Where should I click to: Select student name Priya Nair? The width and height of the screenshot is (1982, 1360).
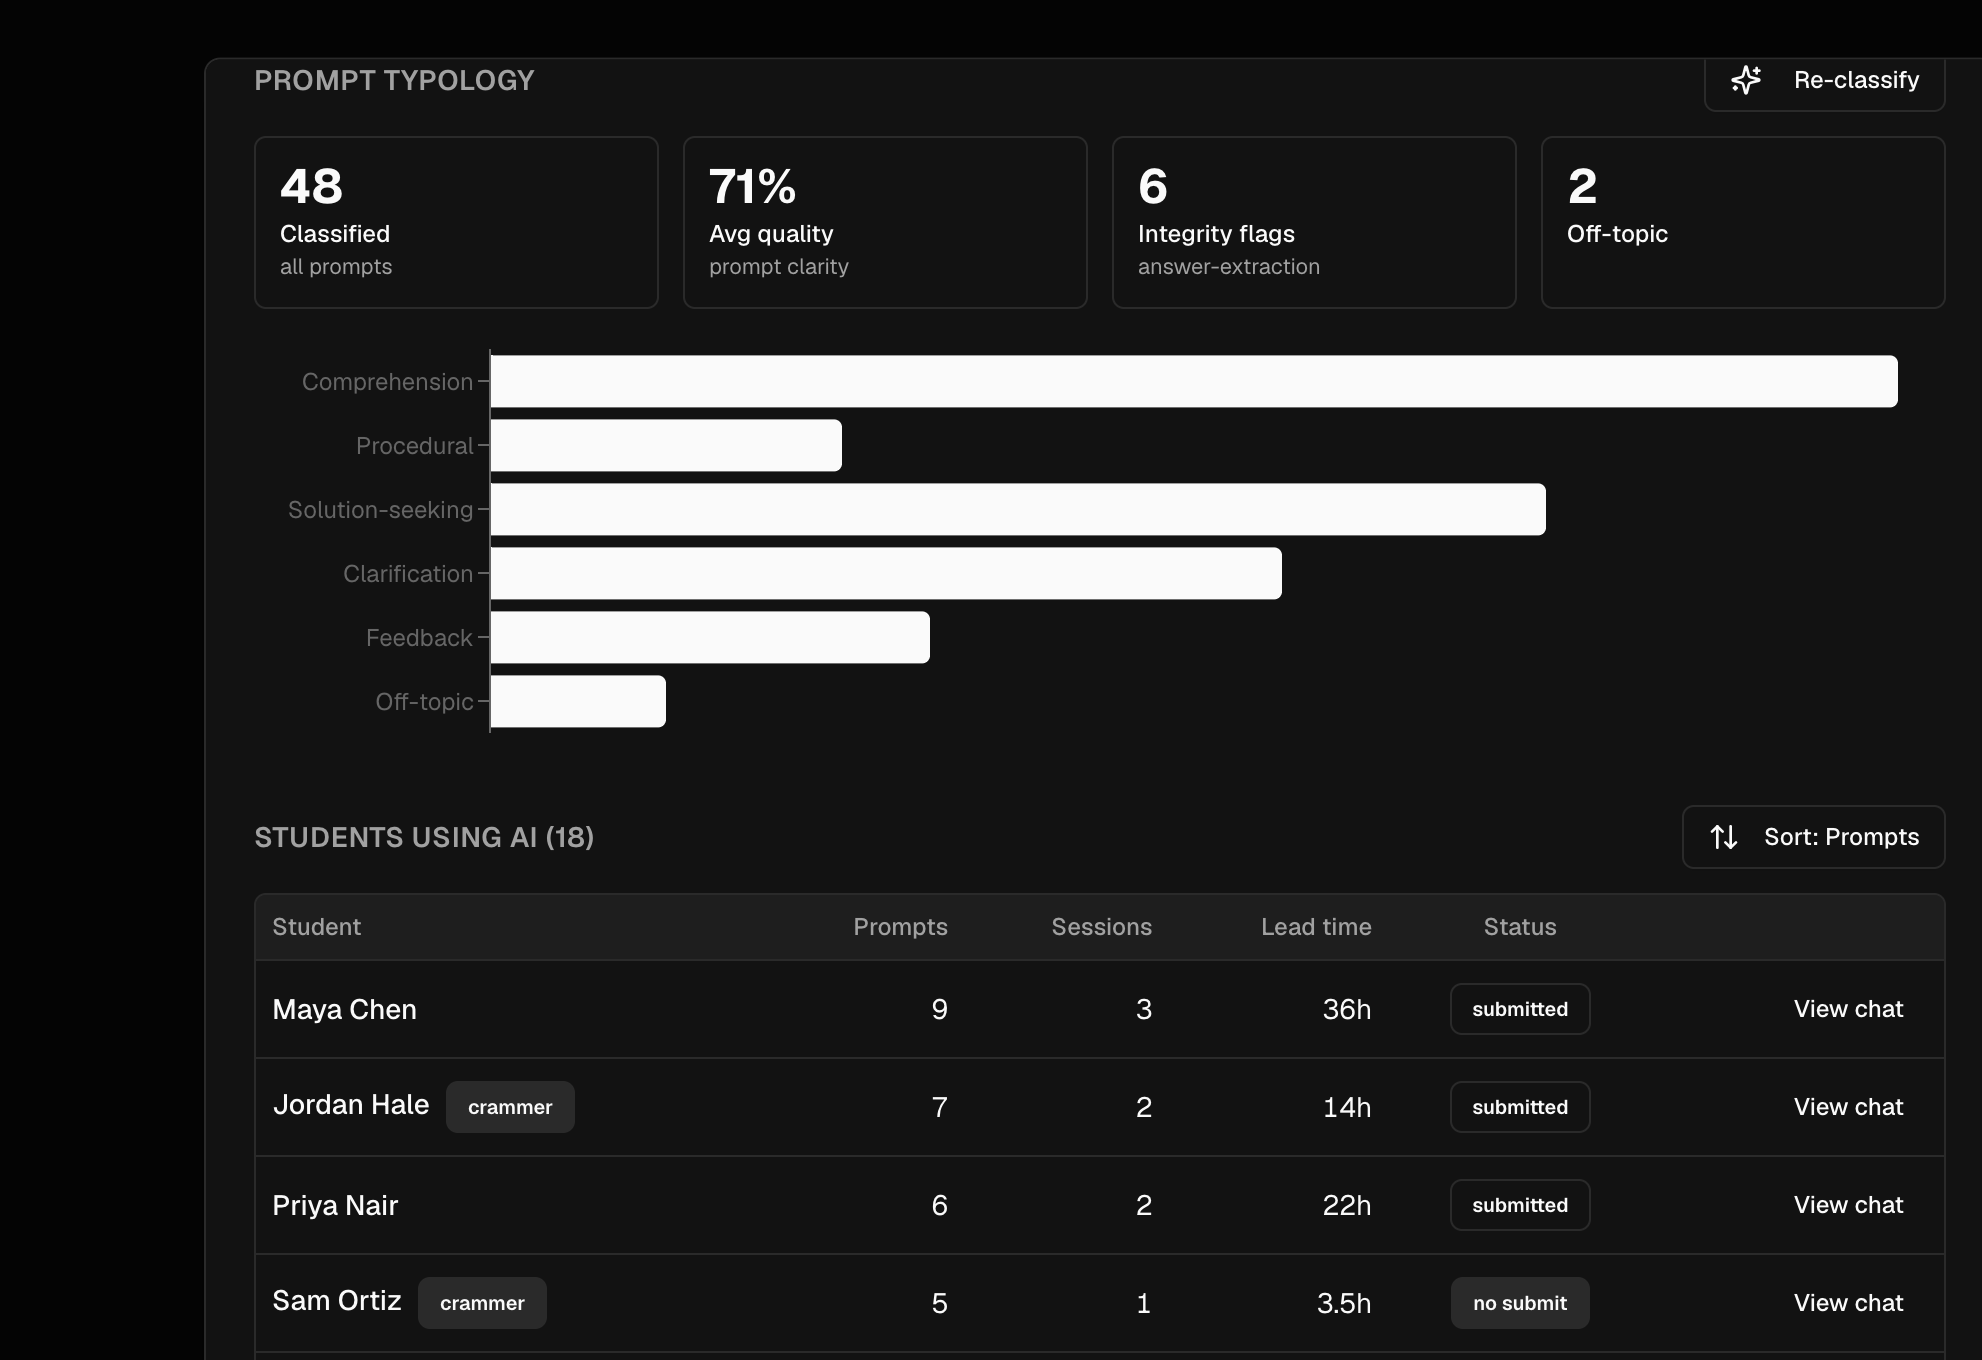[335, 1205]
